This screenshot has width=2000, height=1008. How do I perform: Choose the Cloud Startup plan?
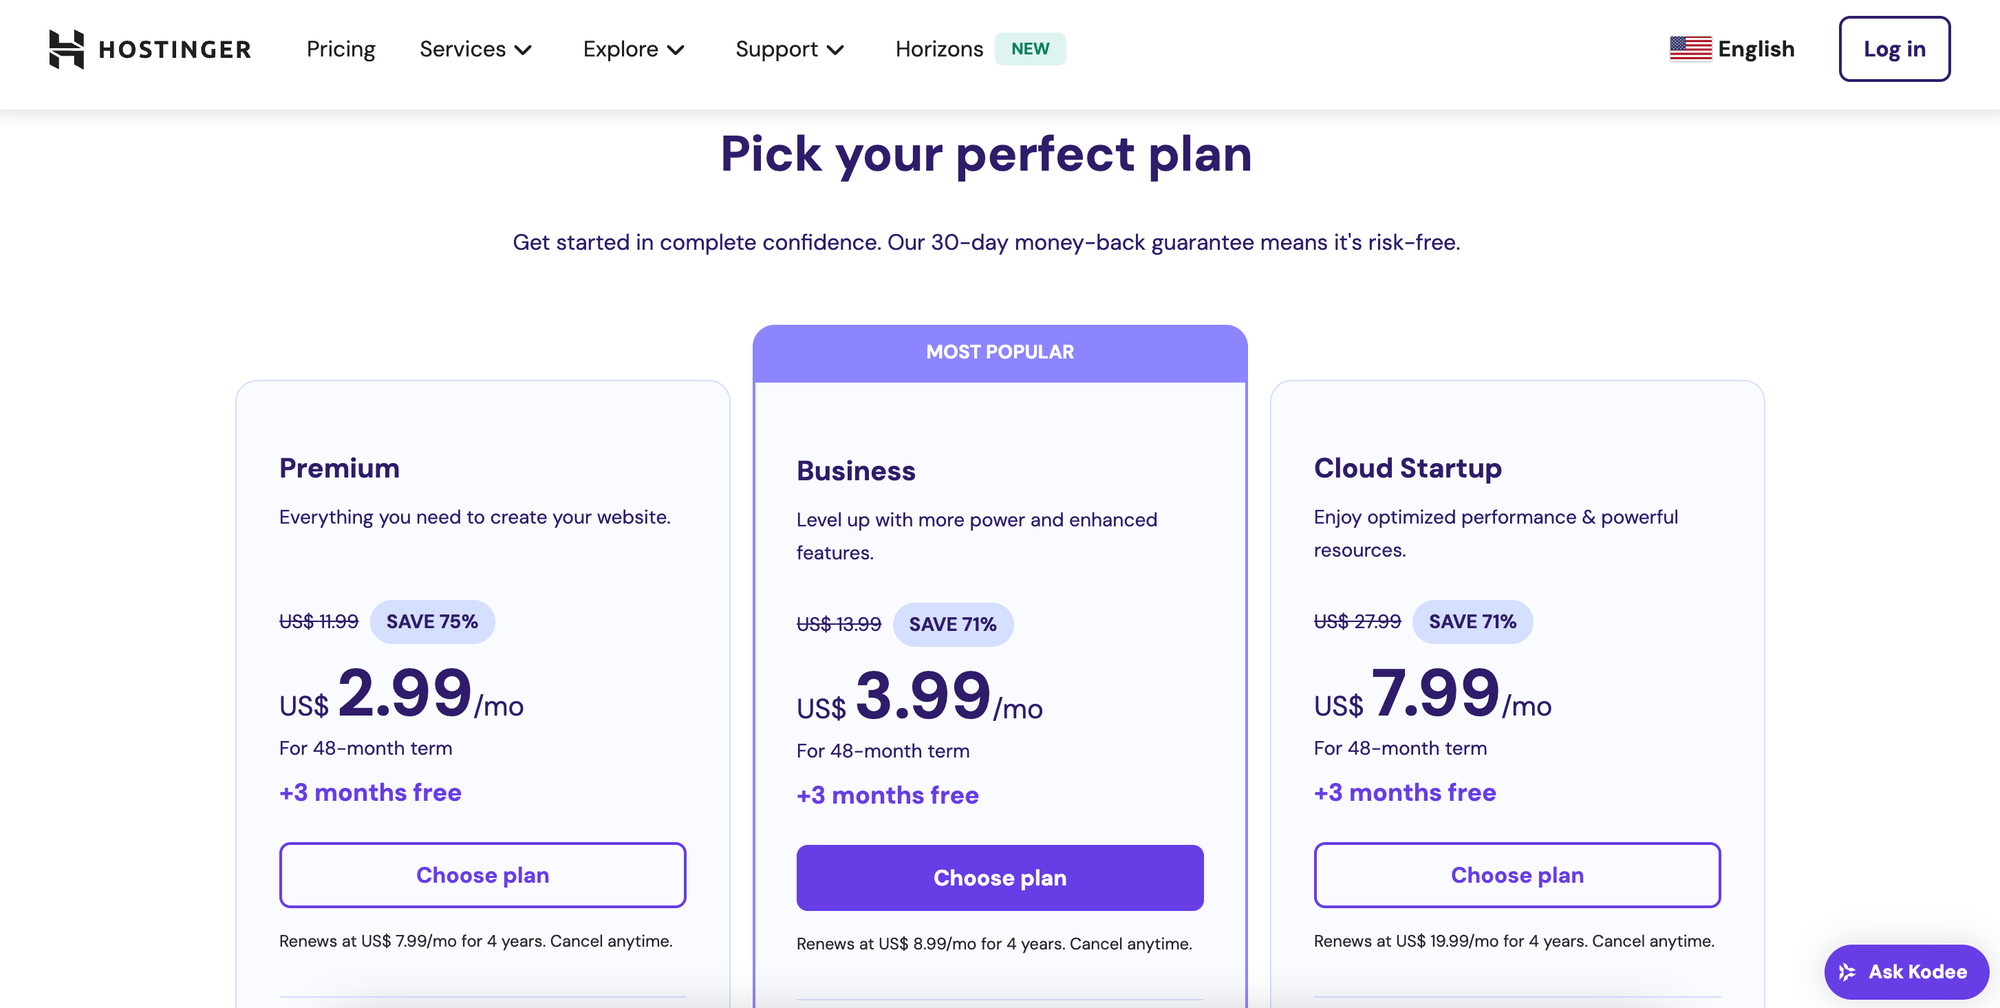(x=1517, y=875)
